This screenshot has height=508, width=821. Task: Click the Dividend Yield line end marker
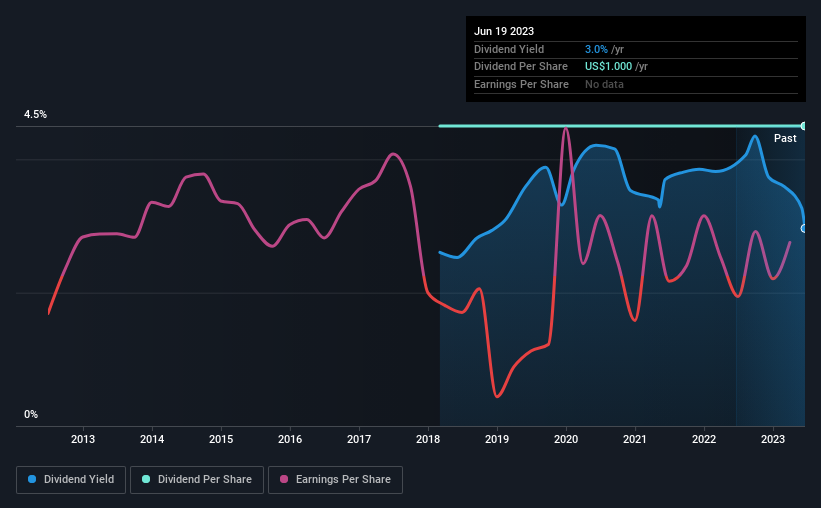[x=804, y=228]
